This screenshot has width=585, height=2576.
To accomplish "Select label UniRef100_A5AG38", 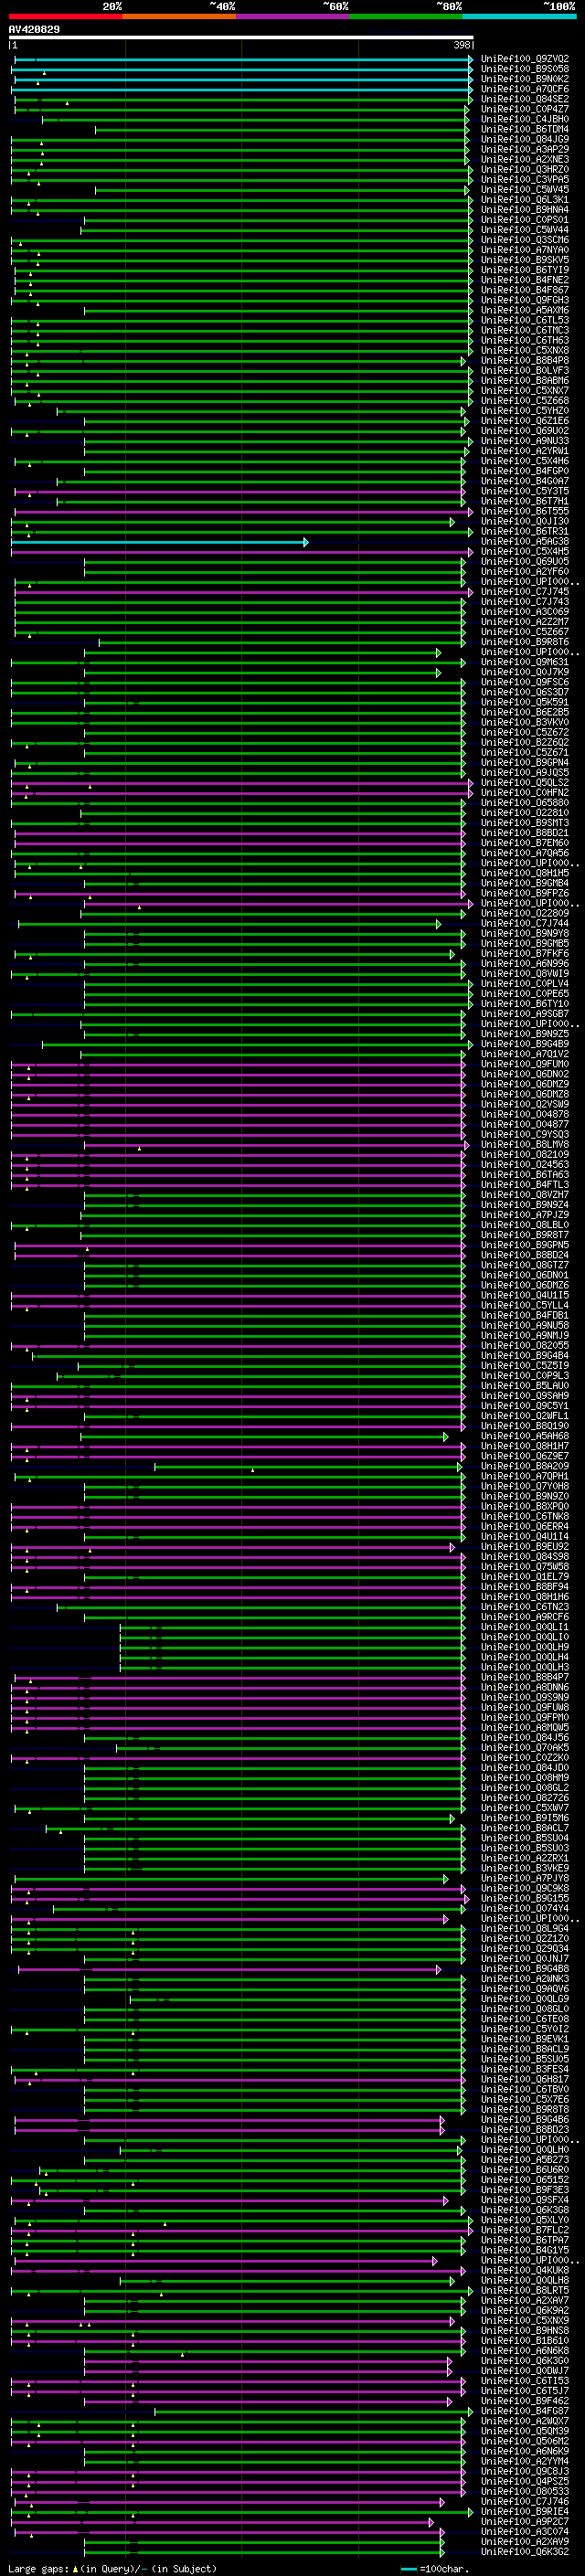I will point(525,542).
